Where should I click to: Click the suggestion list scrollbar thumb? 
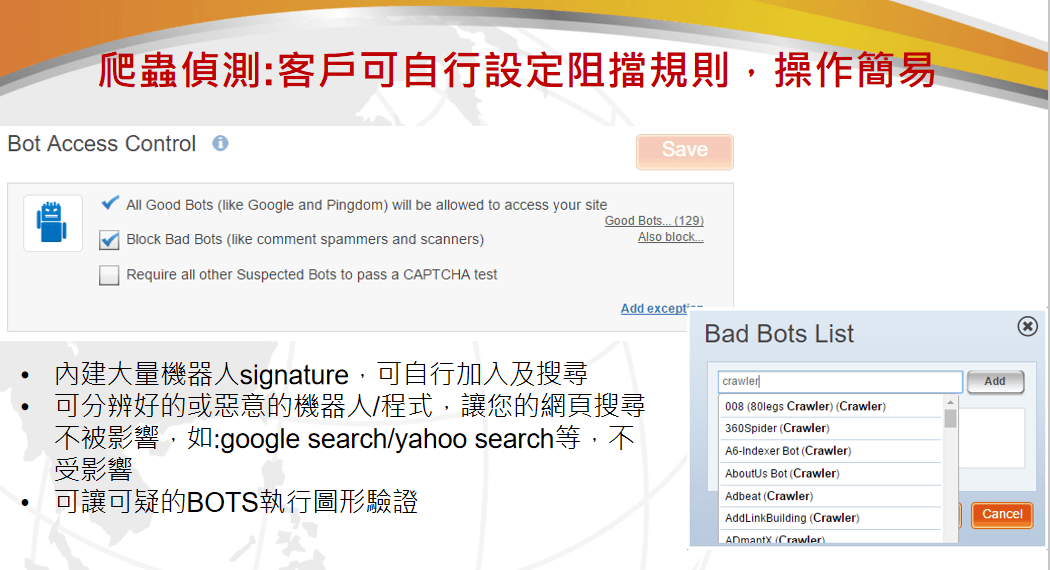click(x=950, y=419)
